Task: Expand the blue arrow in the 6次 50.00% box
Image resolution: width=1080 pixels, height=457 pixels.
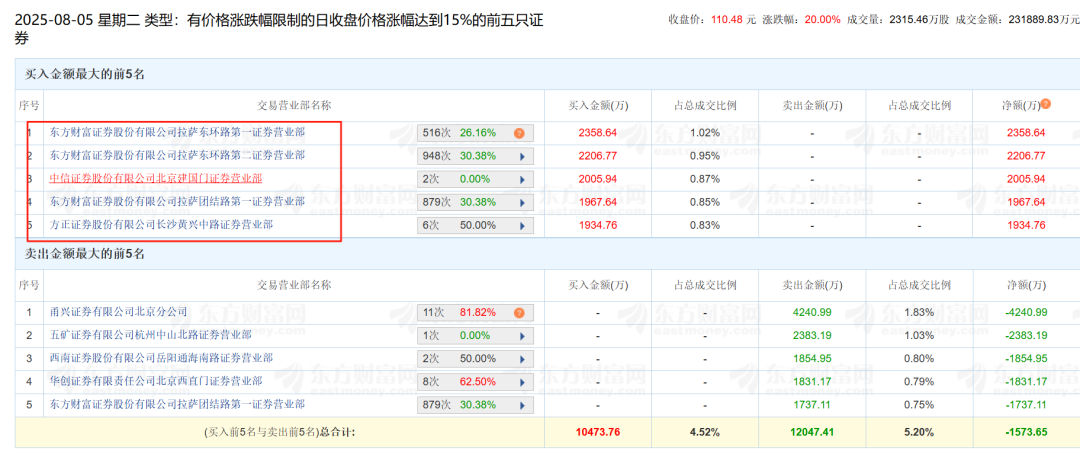Action: pyautogui.click(x=522, y=225)
